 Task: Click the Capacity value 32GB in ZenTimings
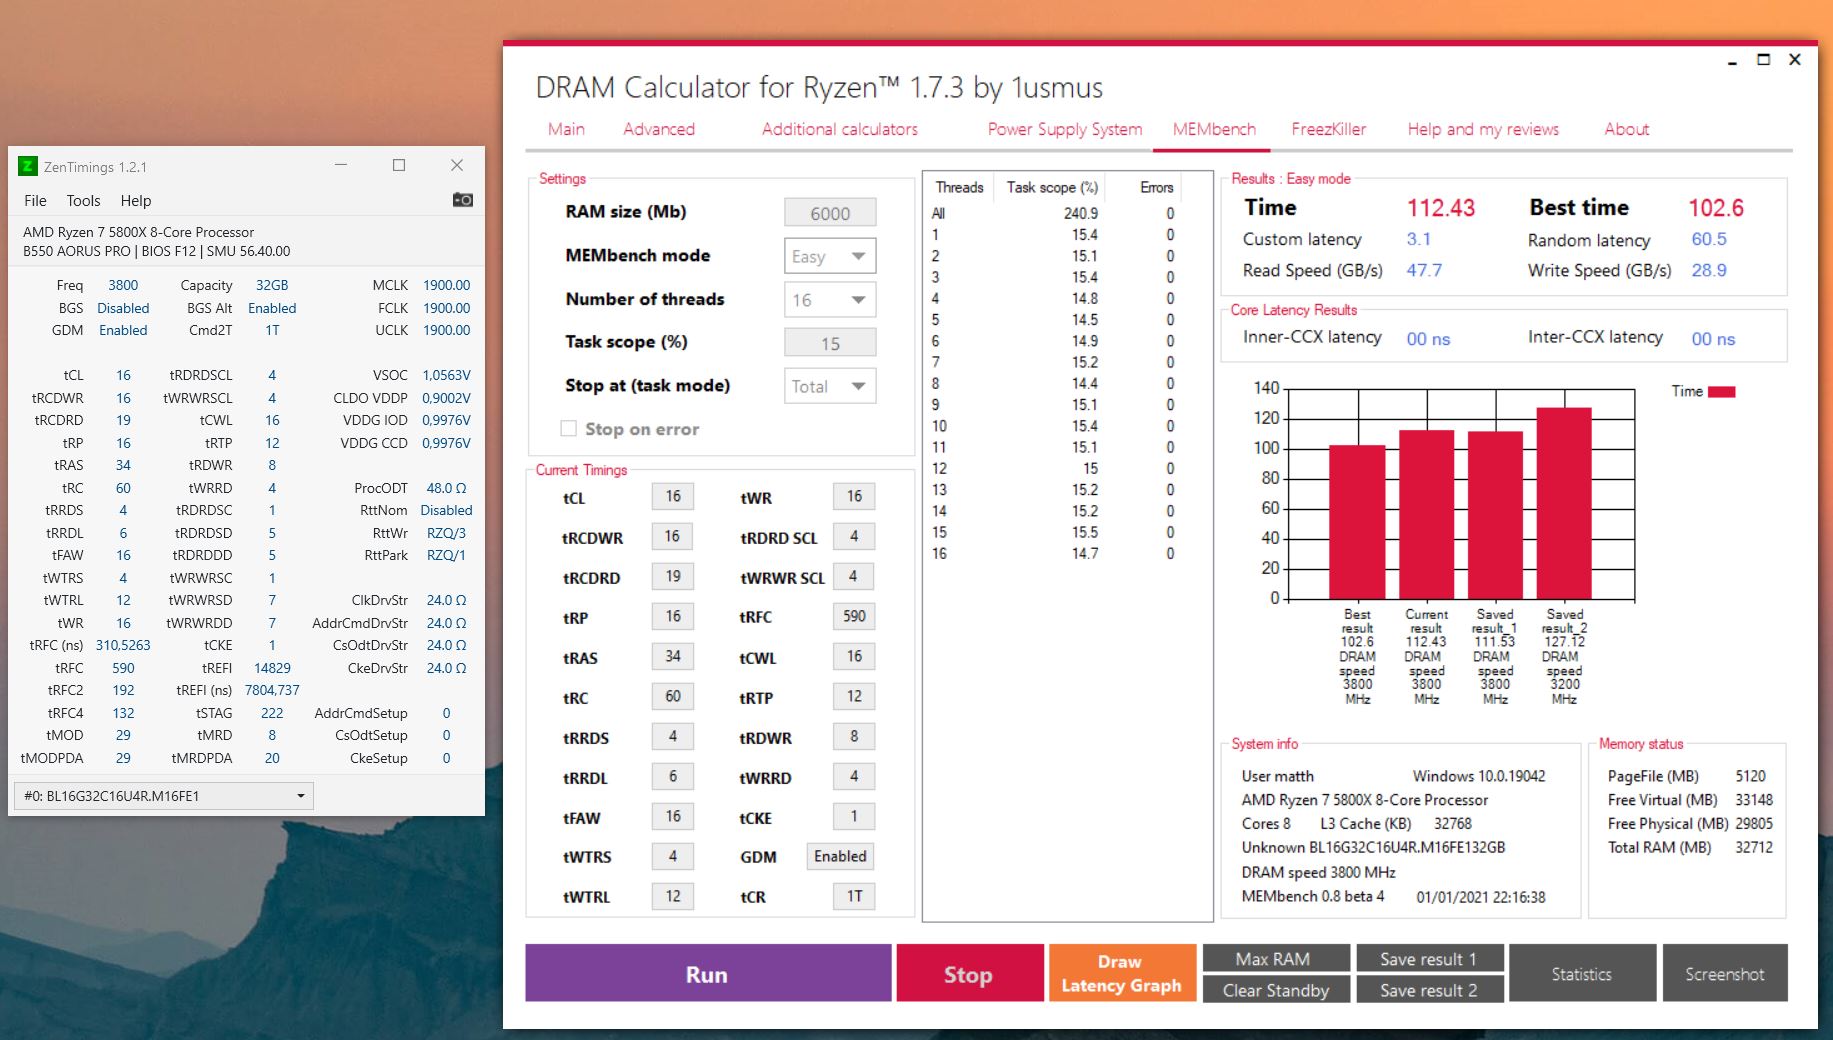272,285
